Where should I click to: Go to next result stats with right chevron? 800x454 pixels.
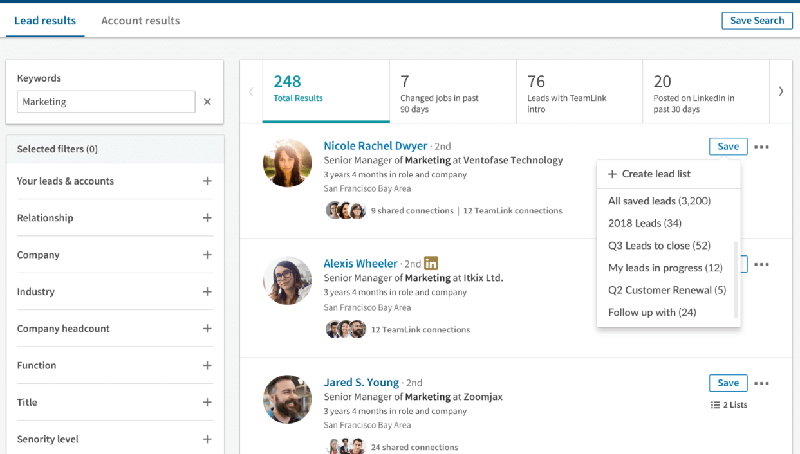[781, 91]
